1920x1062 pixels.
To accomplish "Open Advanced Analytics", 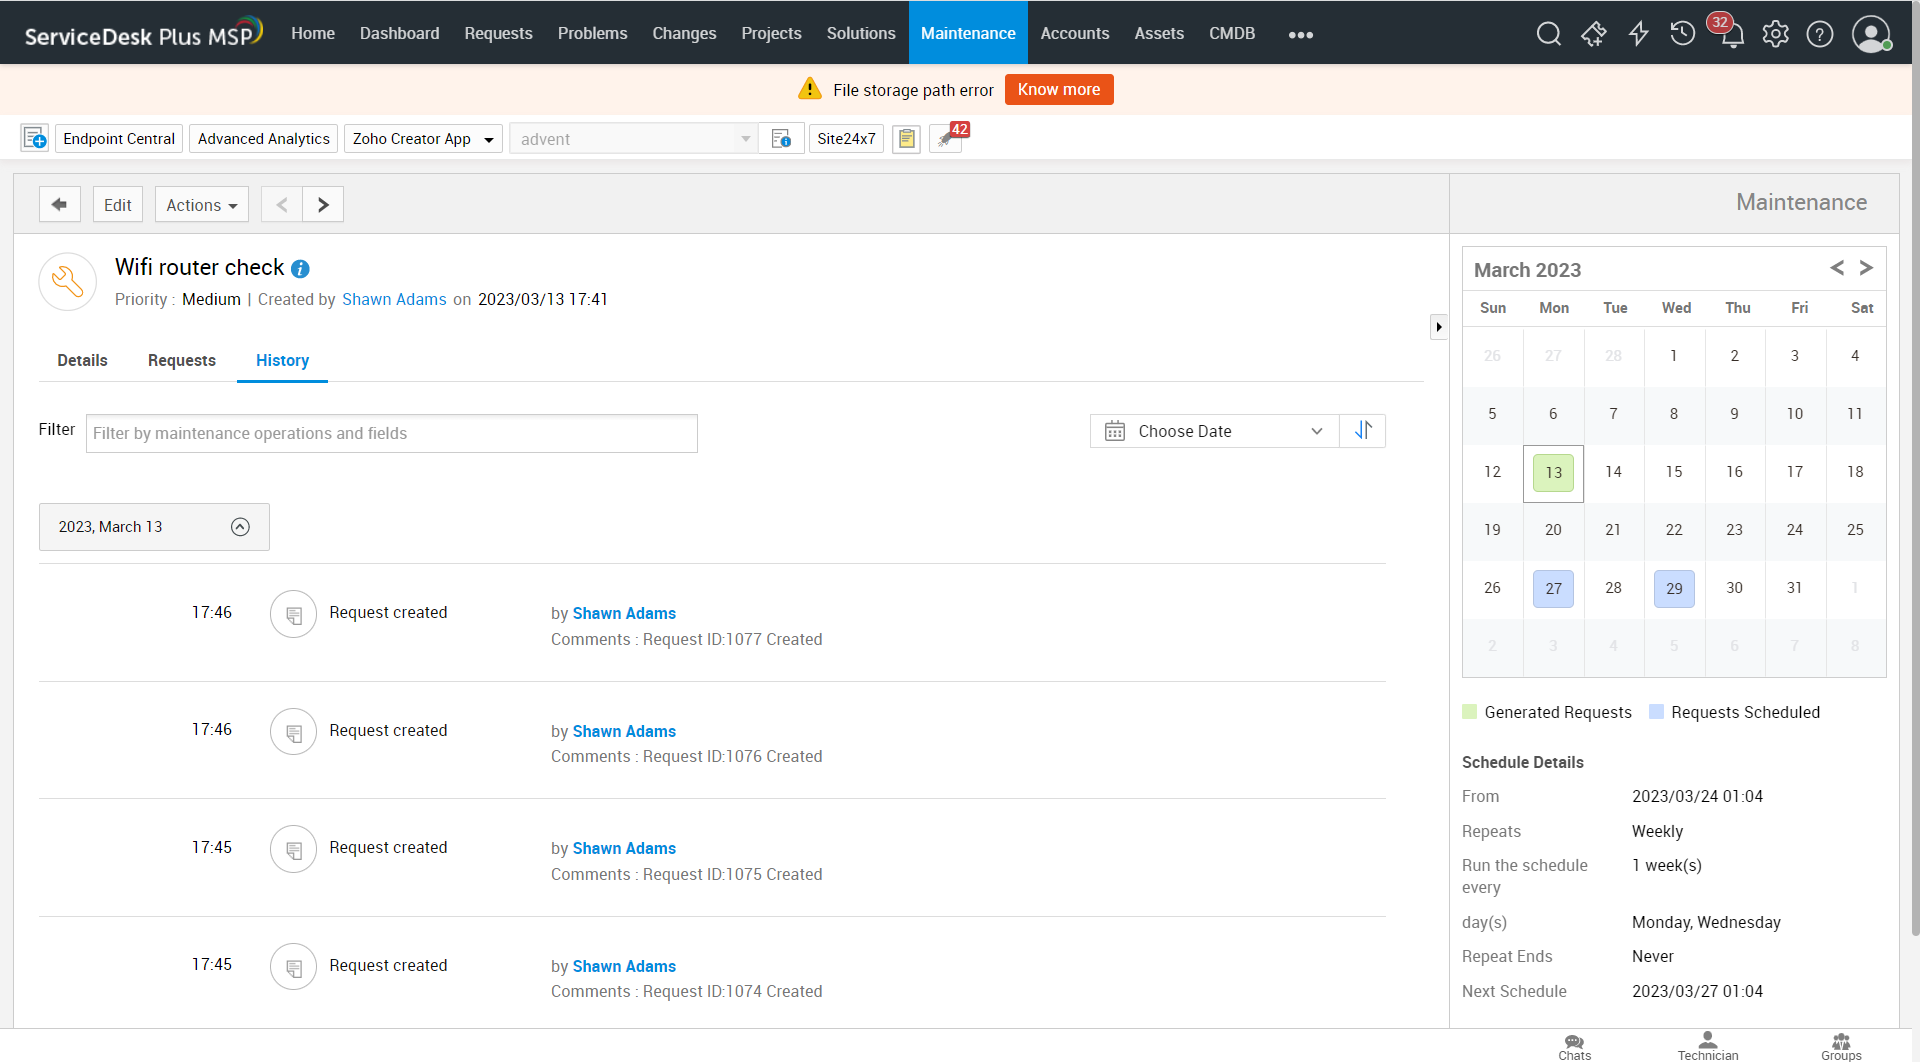I will [x=264, y=138].
